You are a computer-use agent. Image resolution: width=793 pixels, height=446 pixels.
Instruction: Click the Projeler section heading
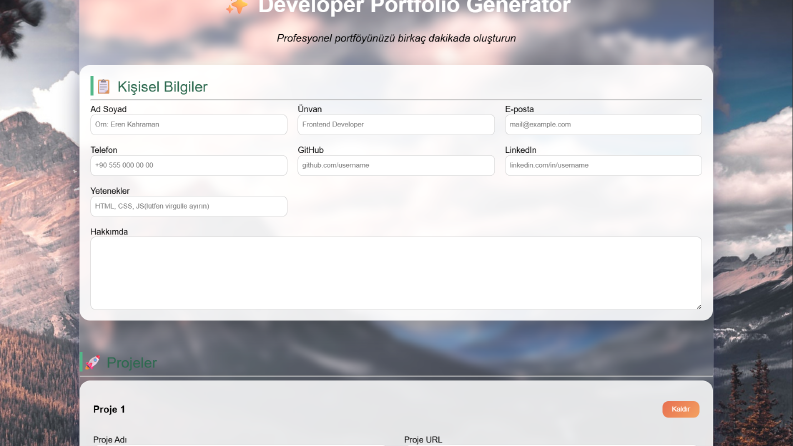click(131, 363)
